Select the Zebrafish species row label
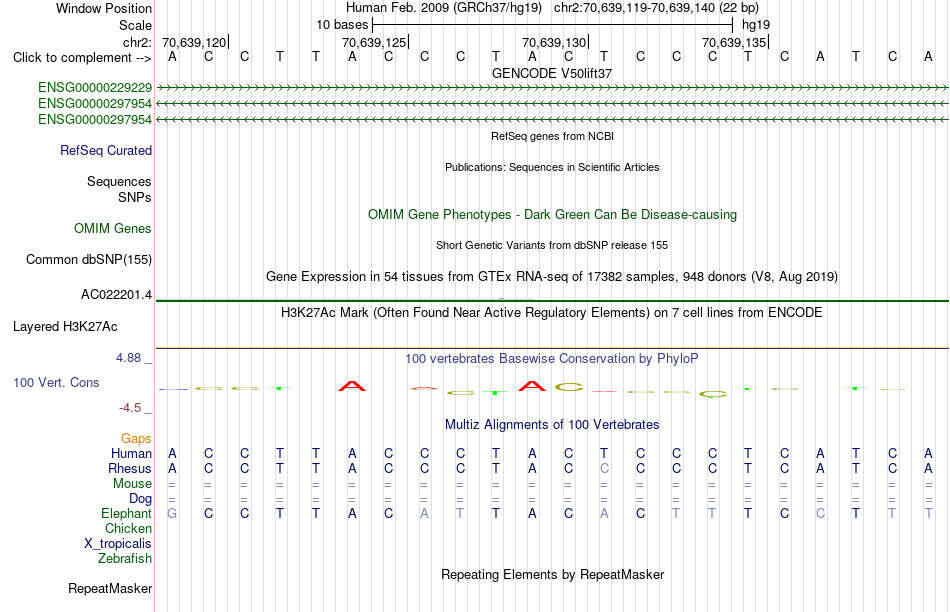The image size is (950, 612). pos(125,558)
